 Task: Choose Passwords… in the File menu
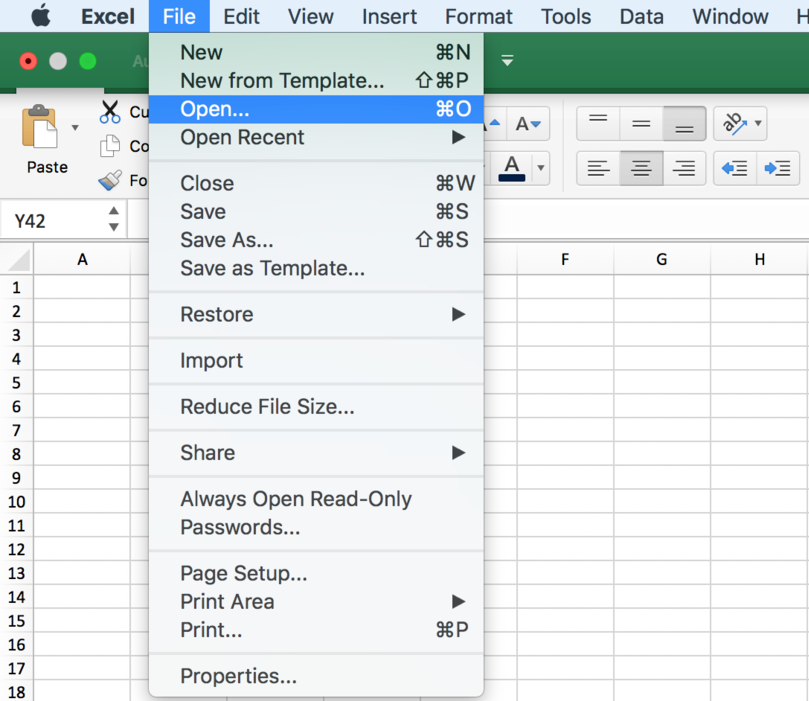tap(316, 527)
